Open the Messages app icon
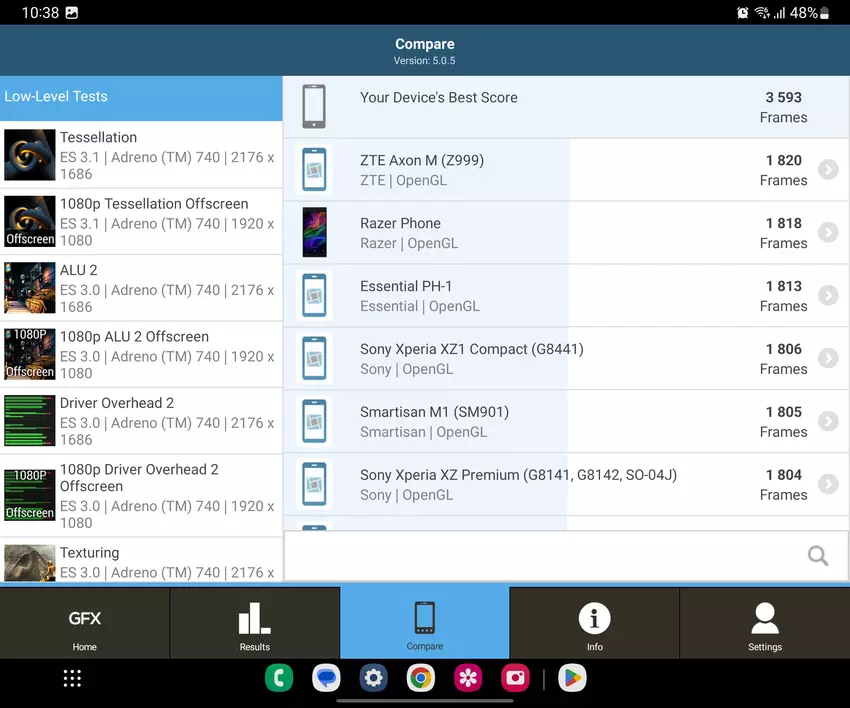 tap(326, 678)
